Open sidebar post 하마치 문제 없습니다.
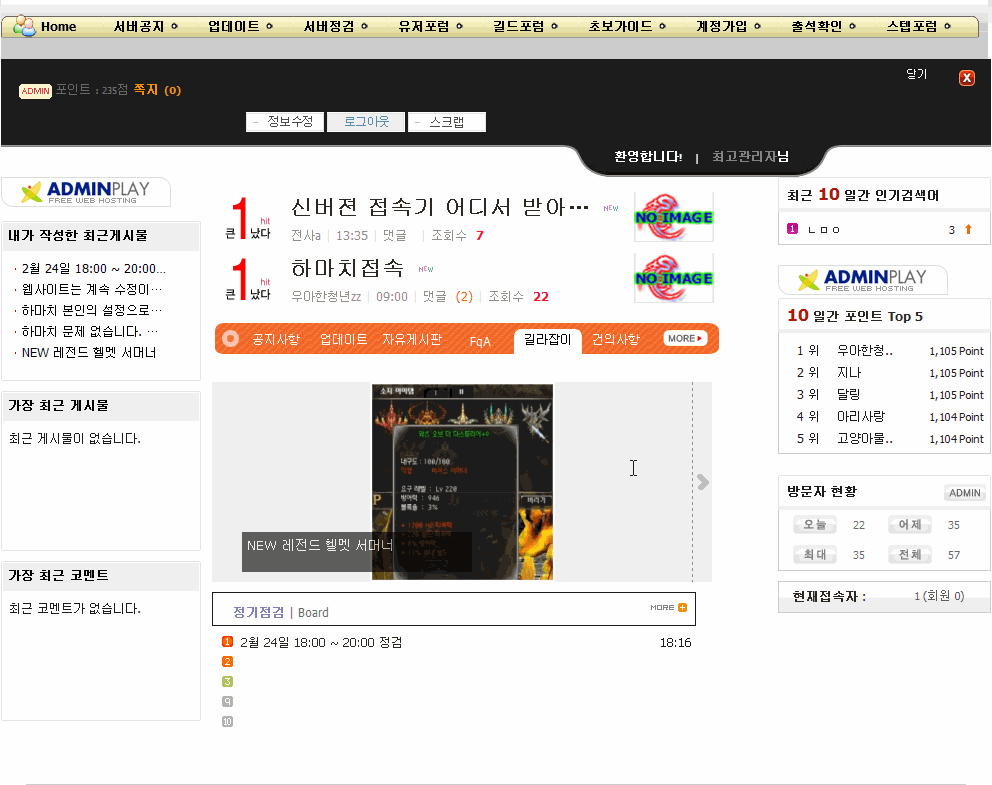992x785 pixels. (x=90, y=331)
